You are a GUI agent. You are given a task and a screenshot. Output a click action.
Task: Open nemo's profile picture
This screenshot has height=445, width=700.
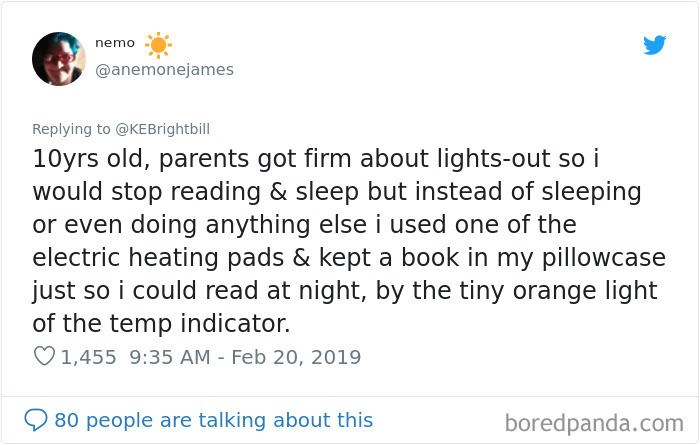(59, 58)
